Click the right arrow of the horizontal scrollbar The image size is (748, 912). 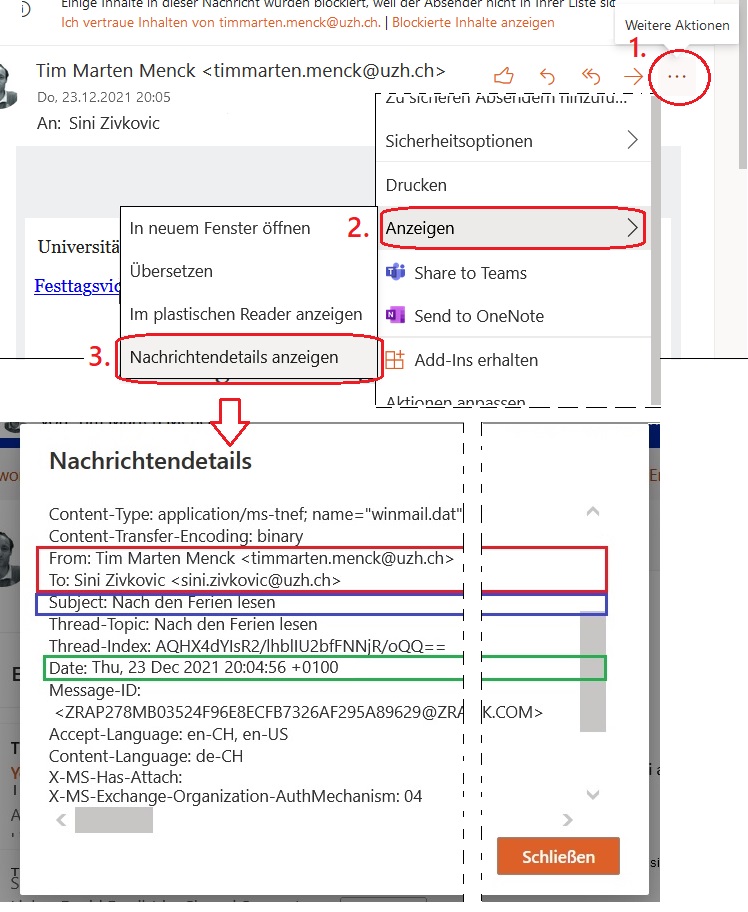point(567,820)
